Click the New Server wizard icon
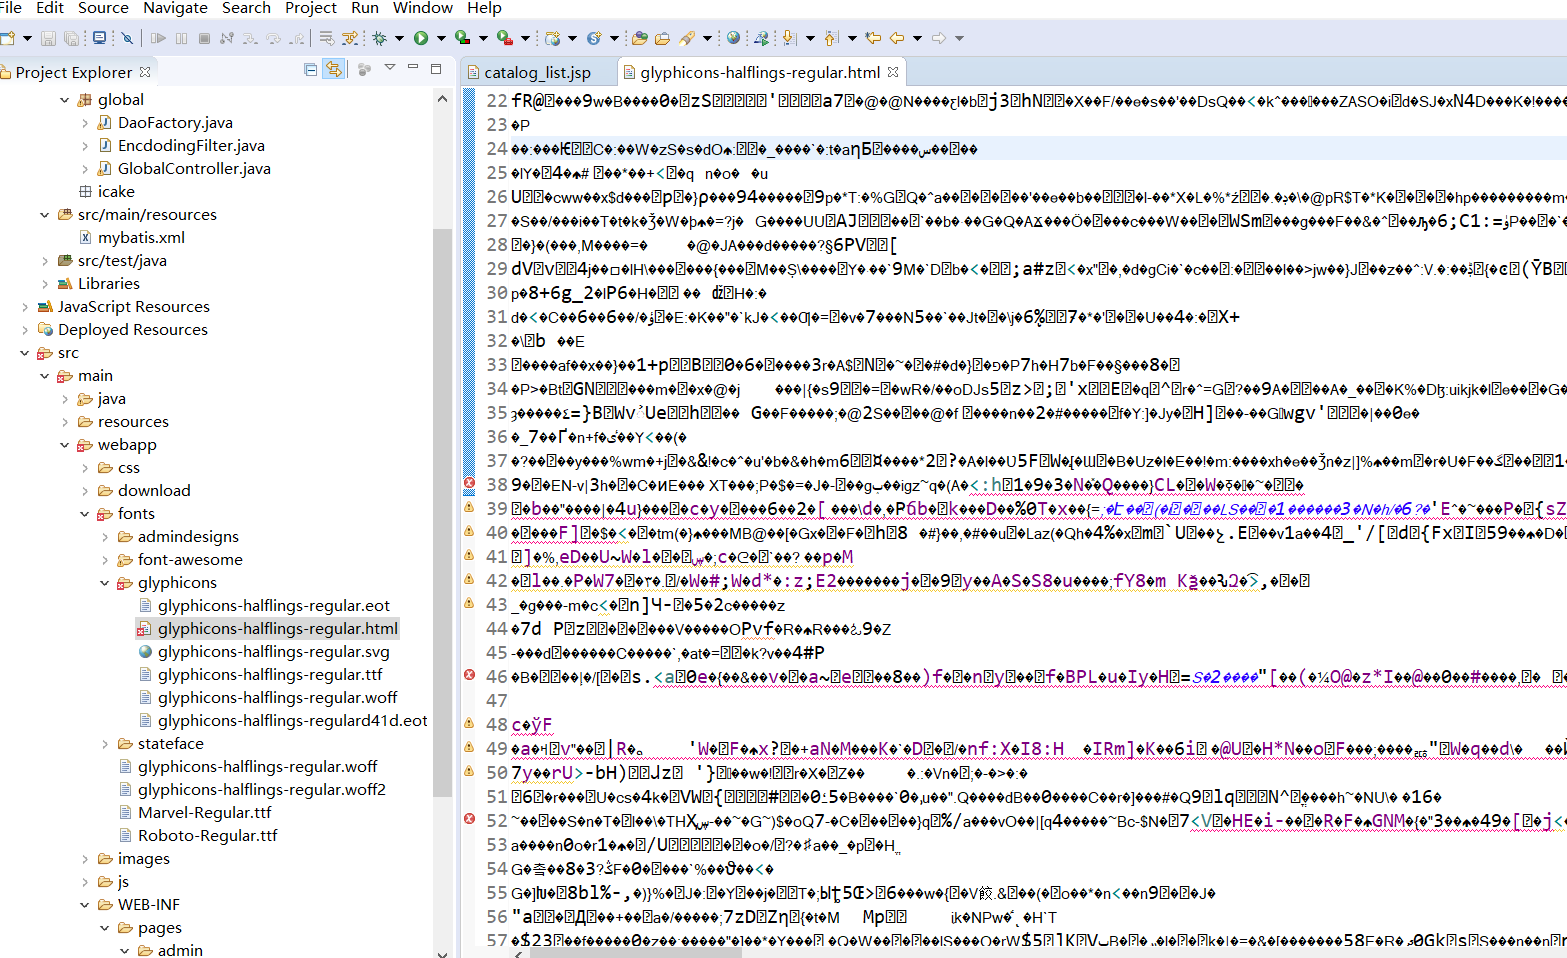The height and width of the screenshot is (958, 1567). click(x=553, y=38)
